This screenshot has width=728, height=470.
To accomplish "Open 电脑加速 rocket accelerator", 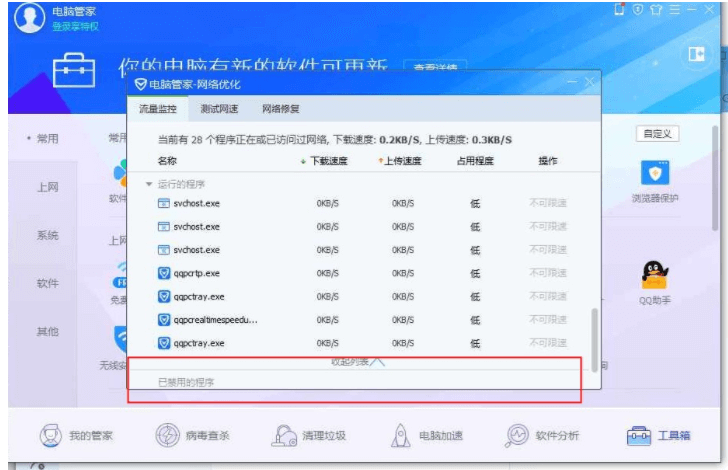I will pyautogui.click(x=426, y=436).
